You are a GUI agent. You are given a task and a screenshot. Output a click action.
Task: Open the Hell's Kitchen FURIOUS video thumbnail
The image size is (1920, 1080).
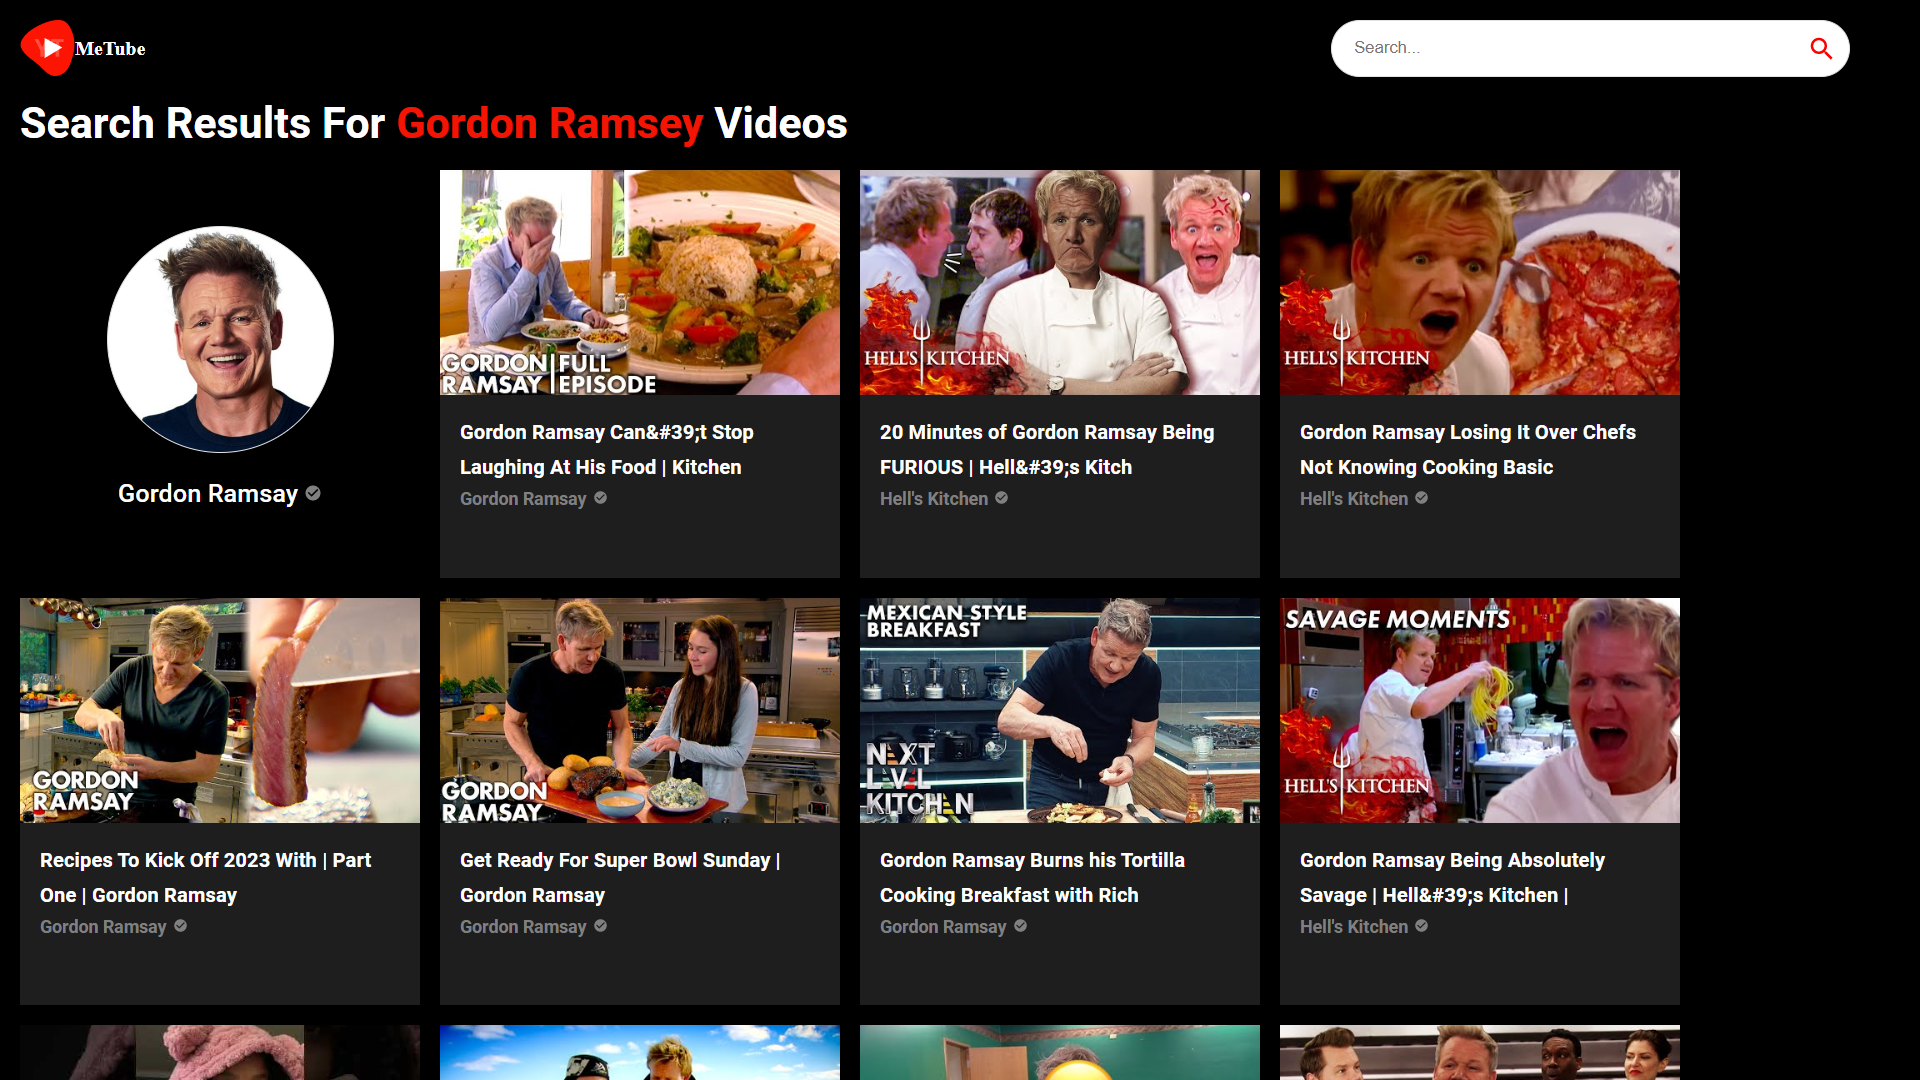(x=1059, y=281)
